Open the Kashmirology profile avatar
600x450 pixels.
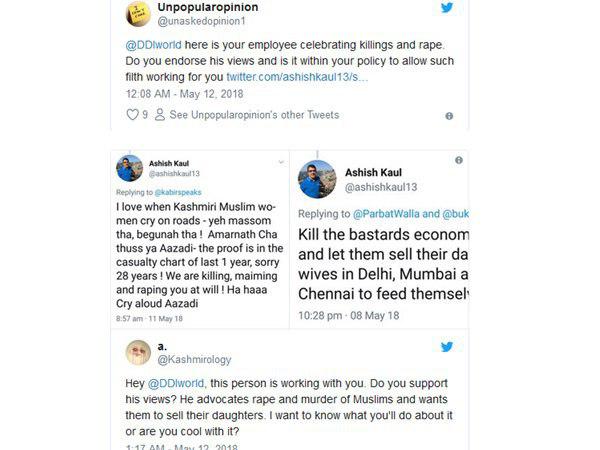click(x=138, y=353)
